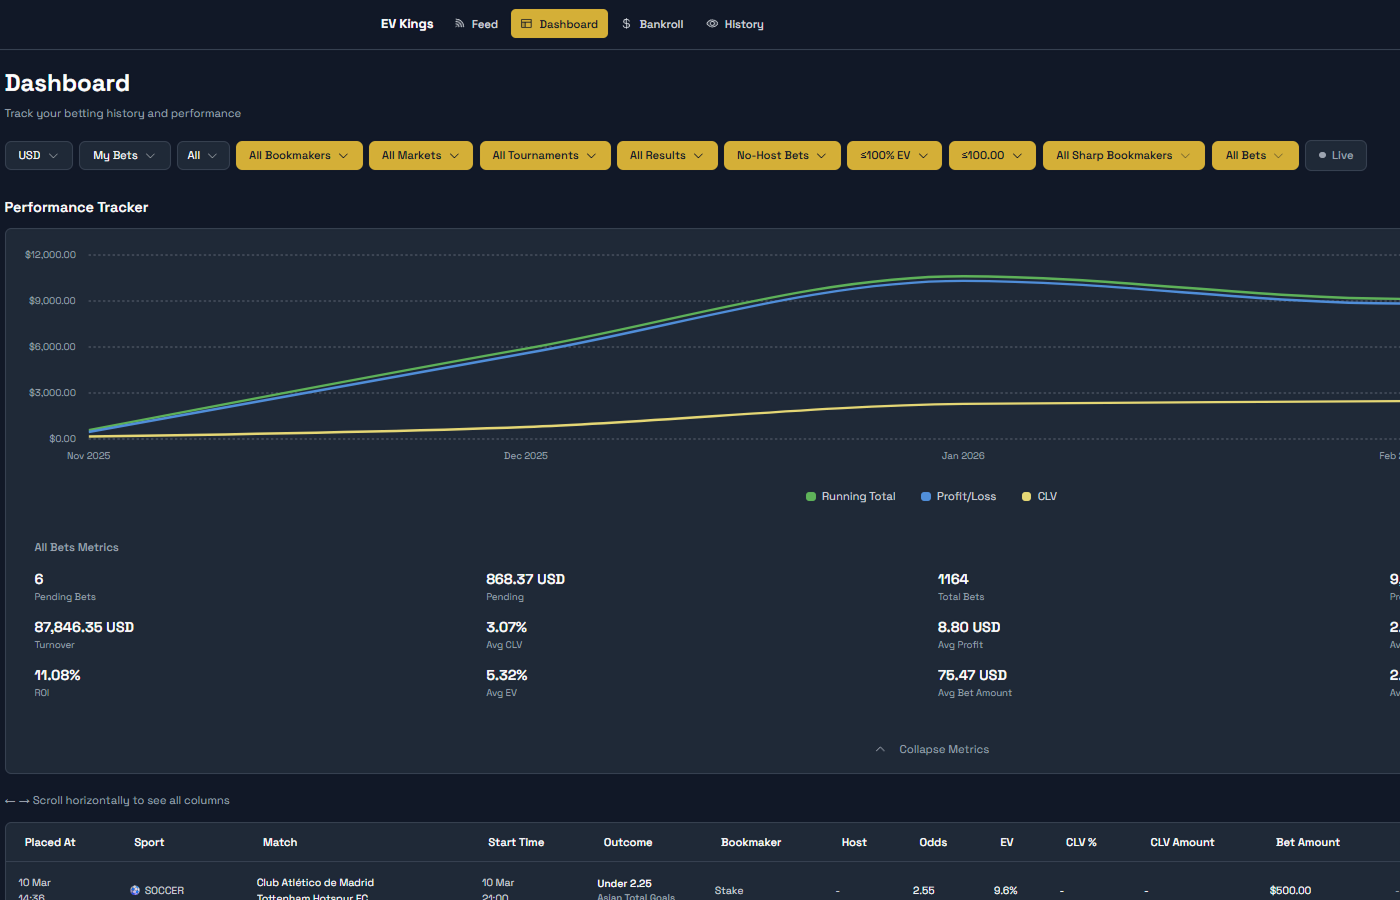Toggle the Live filter
The height and width of the screenshot is (900, 1400).
(1335, 156)
